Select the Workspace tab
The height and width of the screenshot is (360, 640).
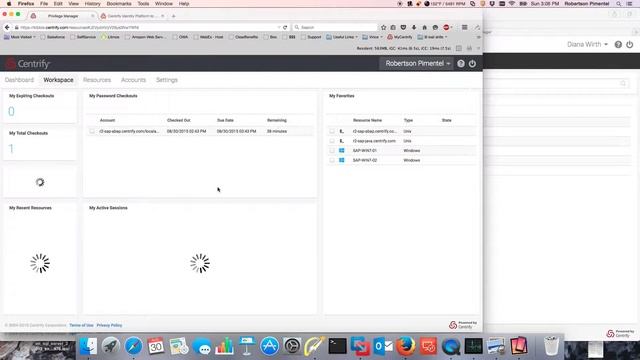[x=58, y=80]
